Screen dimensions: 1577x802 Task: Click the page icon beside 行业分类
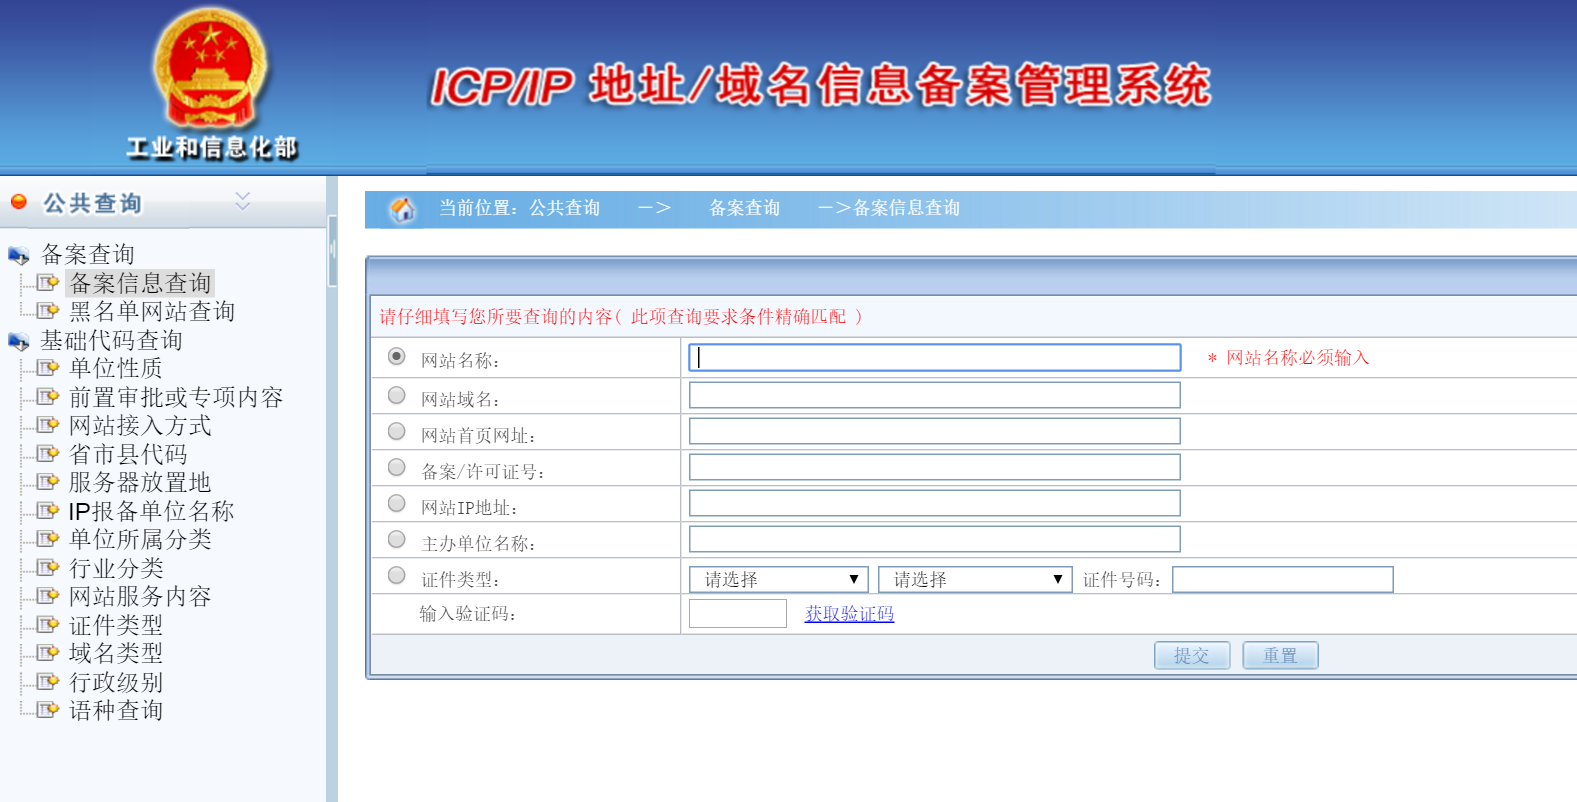48,568
